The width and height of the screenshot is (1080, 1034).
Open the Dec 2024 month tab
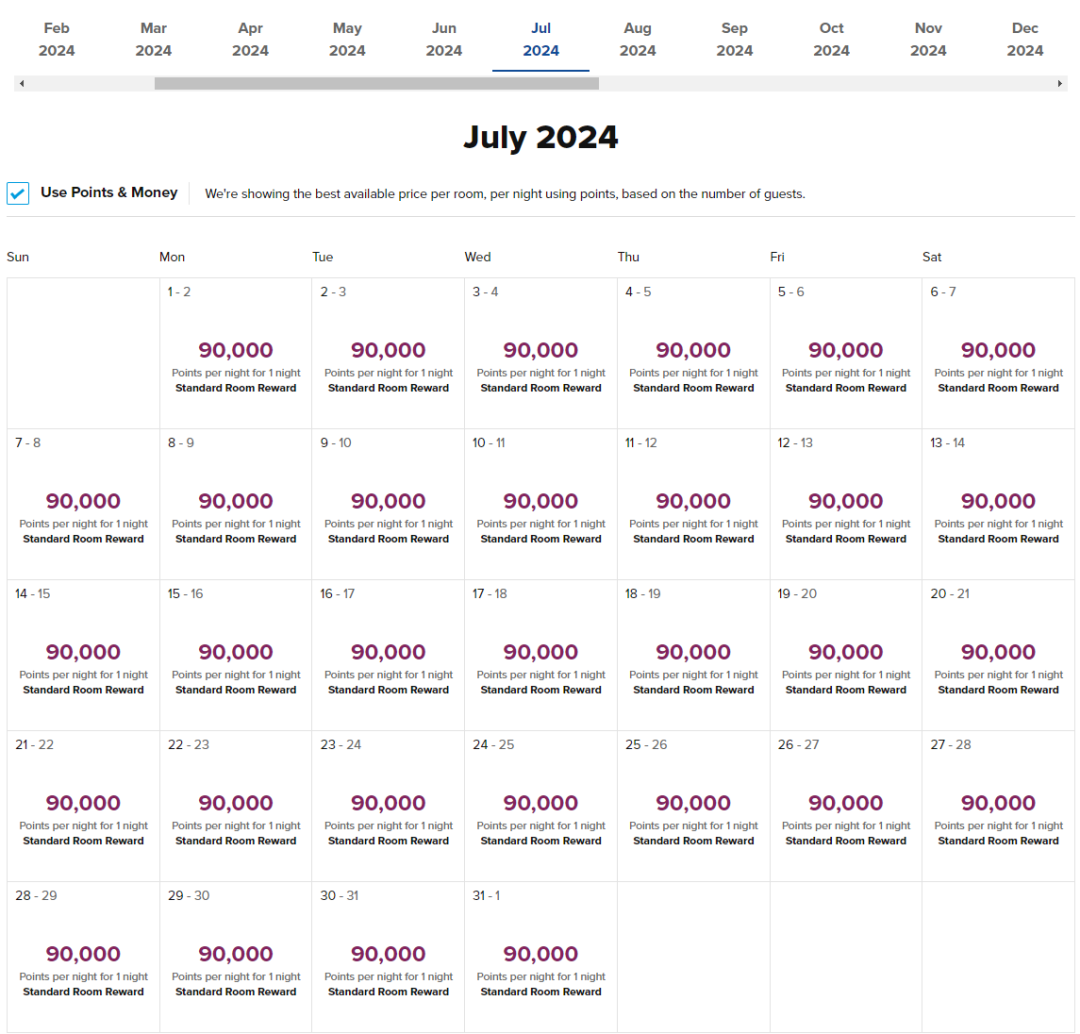coord(1024,39)
